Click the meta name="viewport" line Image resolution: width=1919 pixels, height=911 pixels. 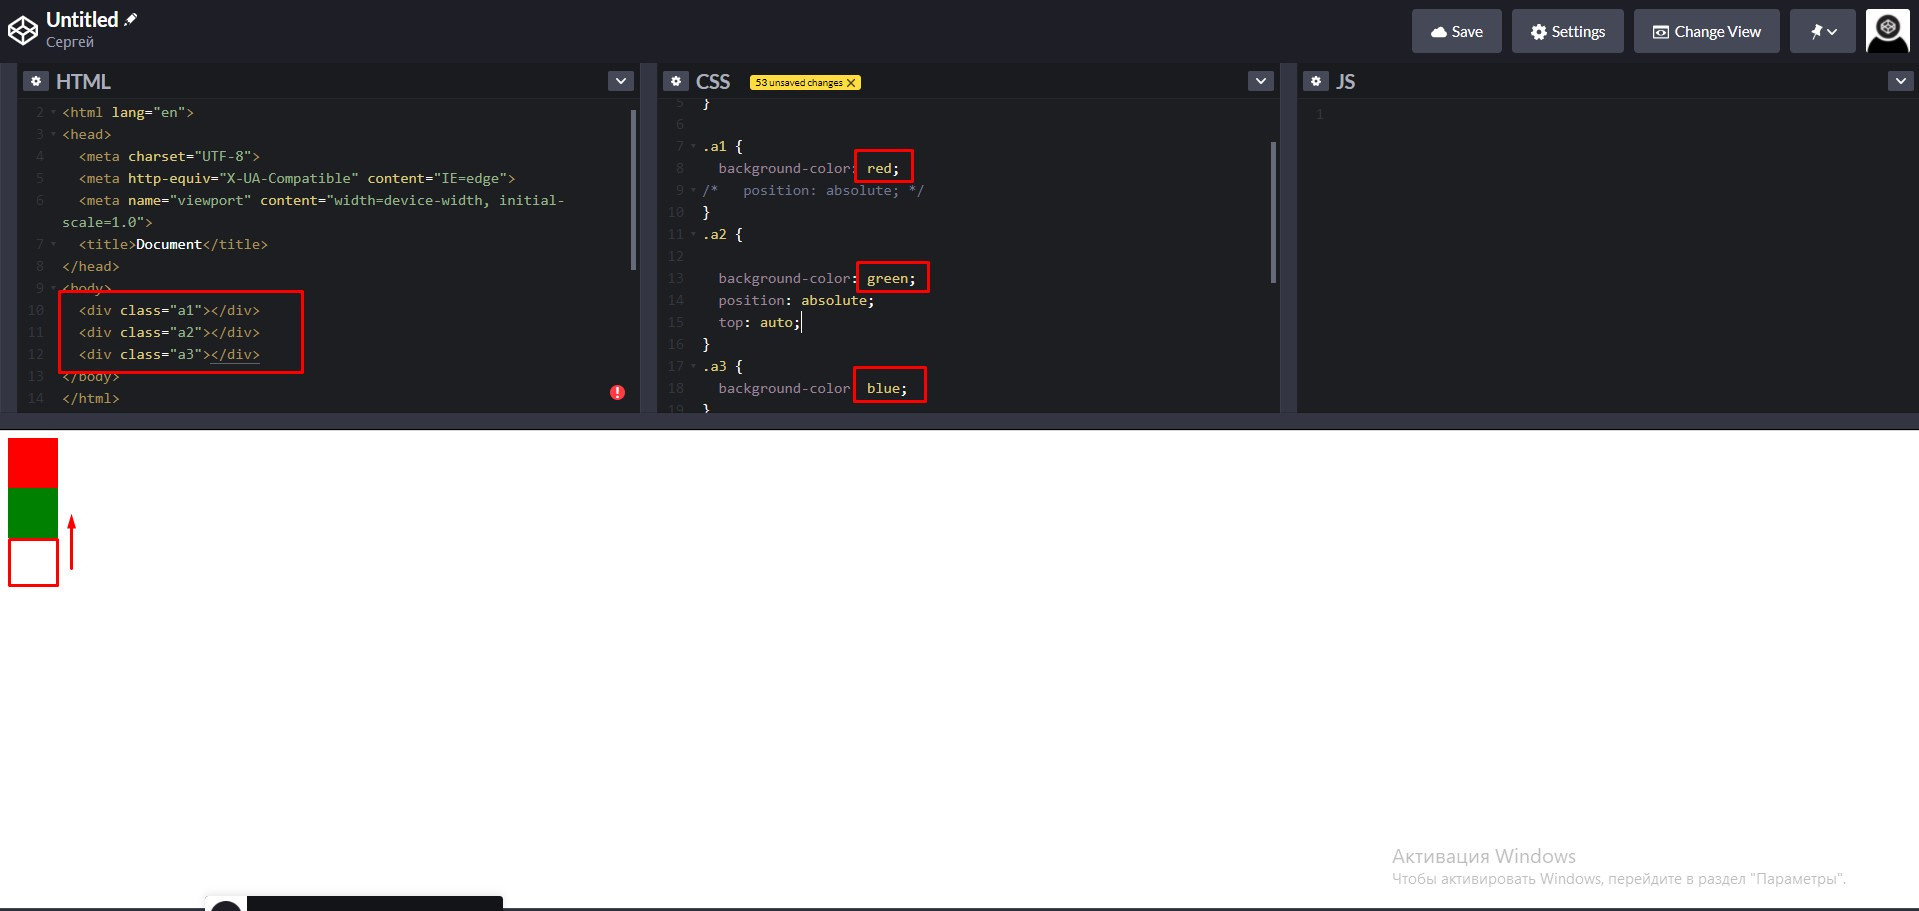(313, 211)
